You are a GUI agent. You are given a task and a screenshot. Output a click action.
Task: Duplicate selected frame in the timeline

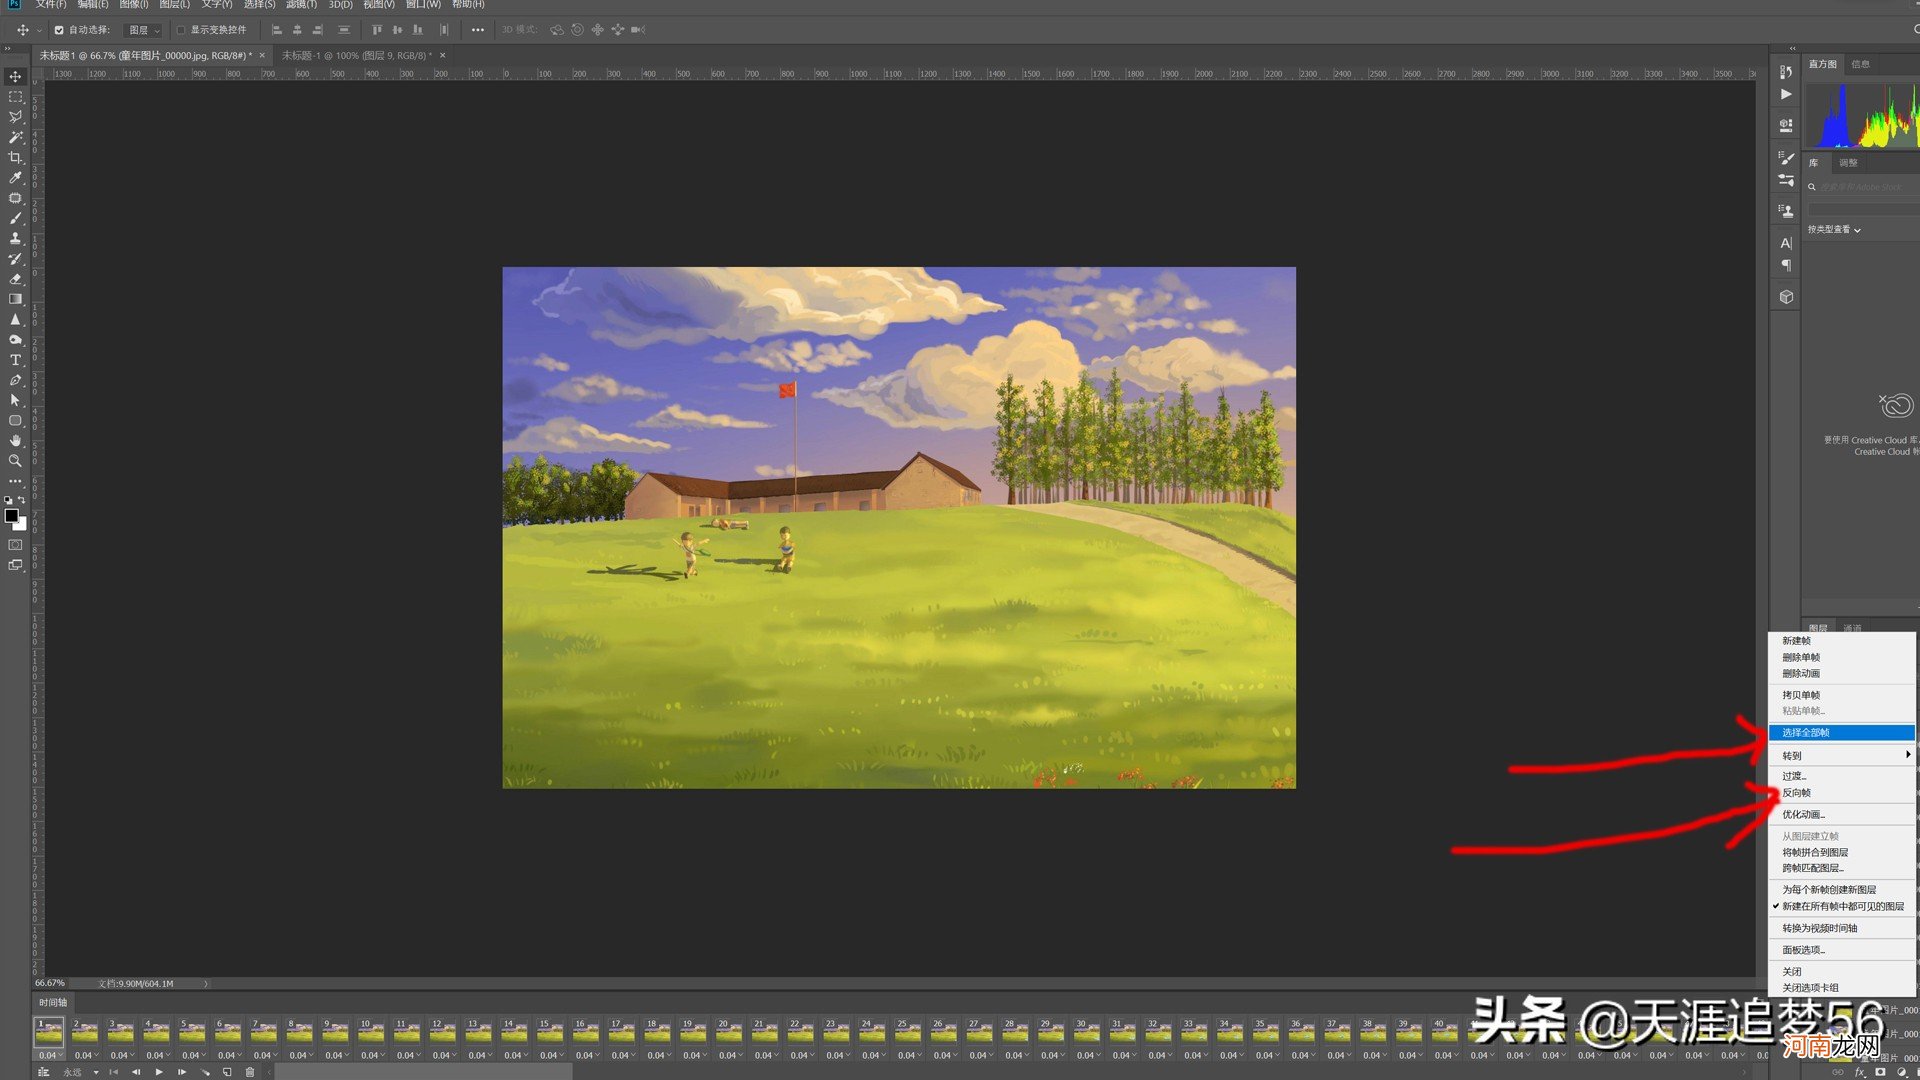pos(227,1072)
